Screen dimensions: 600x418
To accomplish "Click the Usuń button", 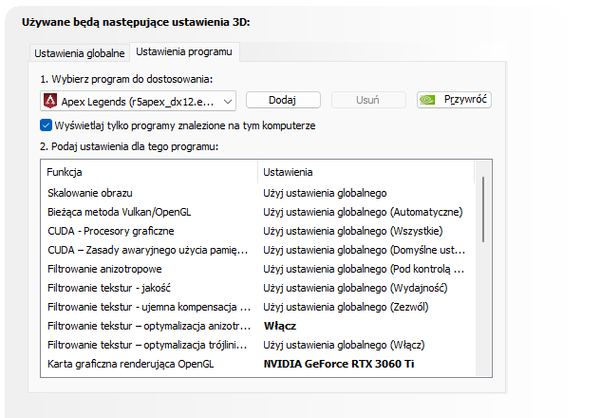I will (x=368, y=100).
